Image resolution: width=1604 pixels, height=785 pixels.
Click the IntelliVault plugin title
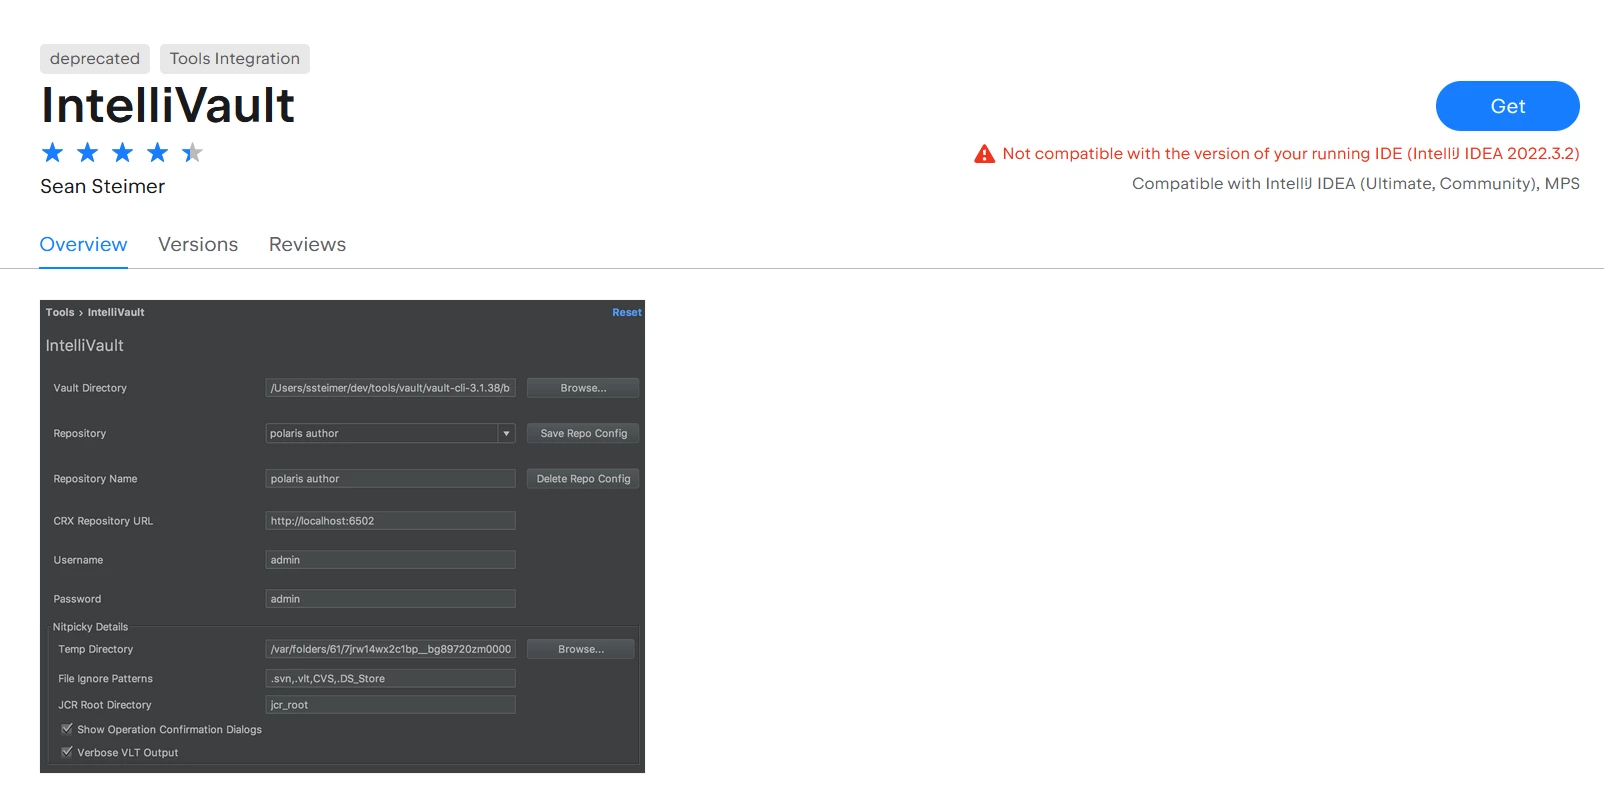[x=168, y=106]
